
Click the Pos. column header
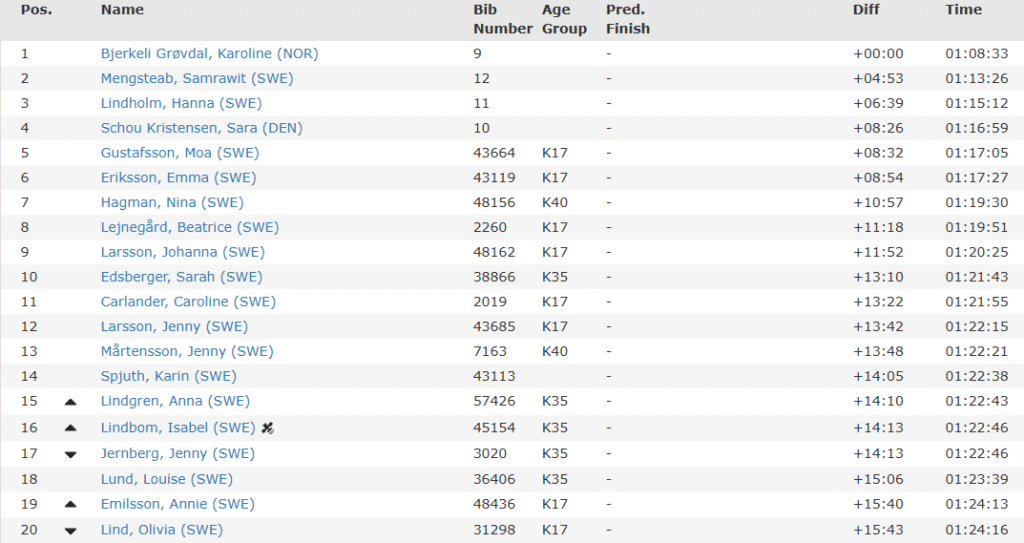click(x=37, y=10)
